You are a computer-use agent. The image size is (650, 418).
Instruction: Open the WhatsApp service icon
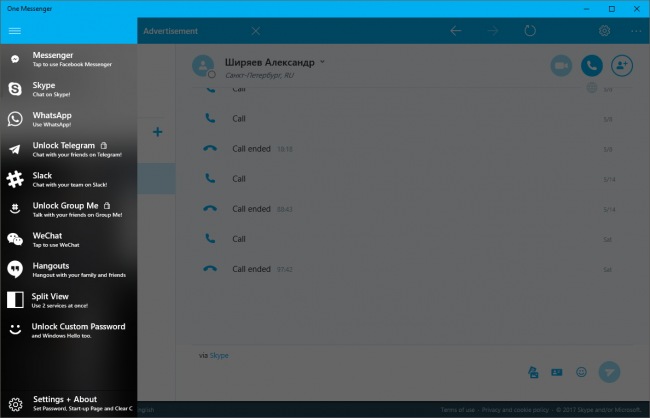pyautogui.click(x=15, y=119)
